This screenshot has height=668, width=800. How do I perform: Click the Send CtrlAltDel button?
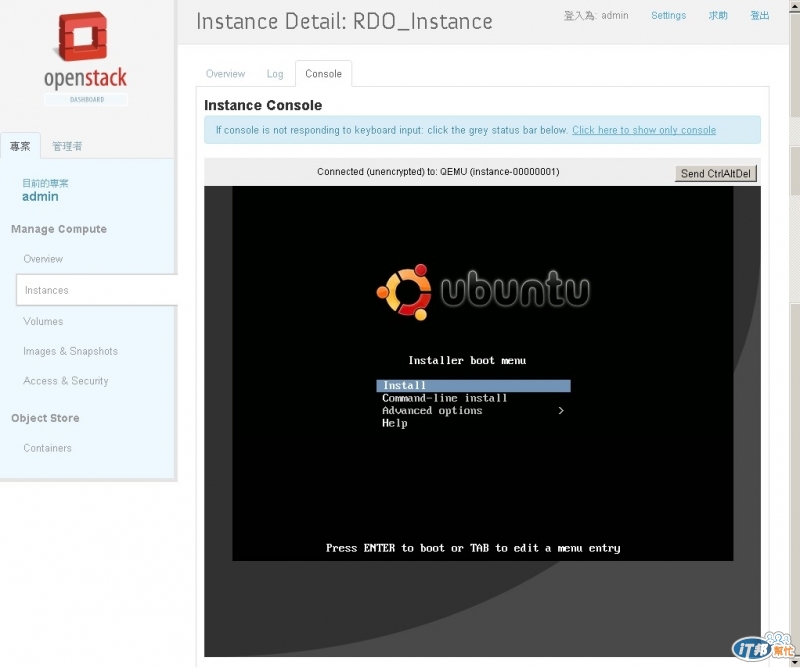715,174
